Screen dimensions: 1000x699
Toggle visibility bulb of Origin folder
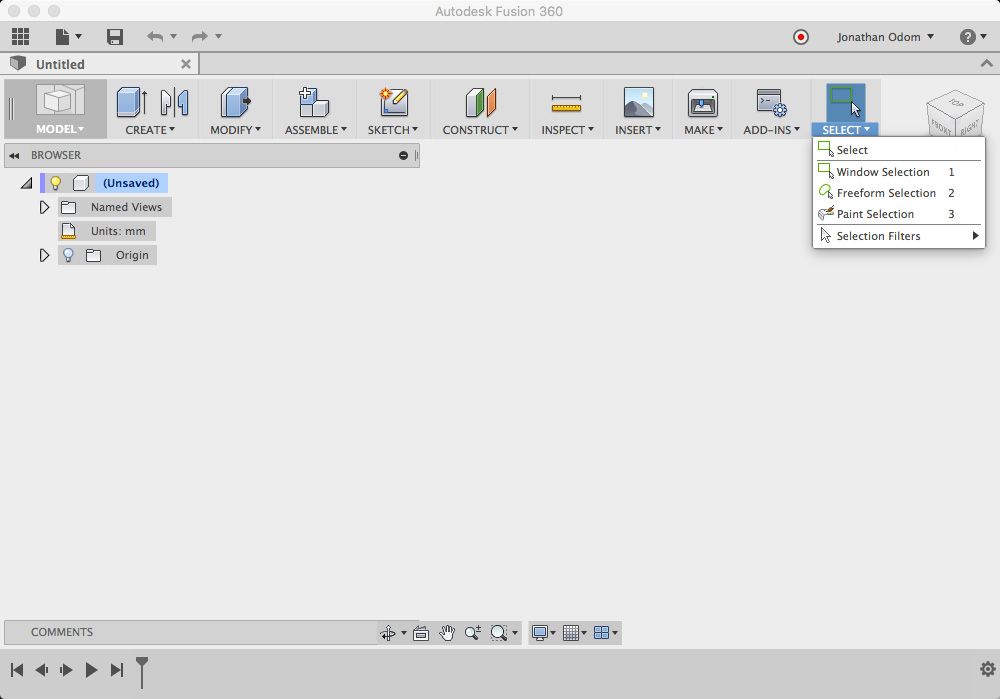pyautogui.click(x=68, y=255)
